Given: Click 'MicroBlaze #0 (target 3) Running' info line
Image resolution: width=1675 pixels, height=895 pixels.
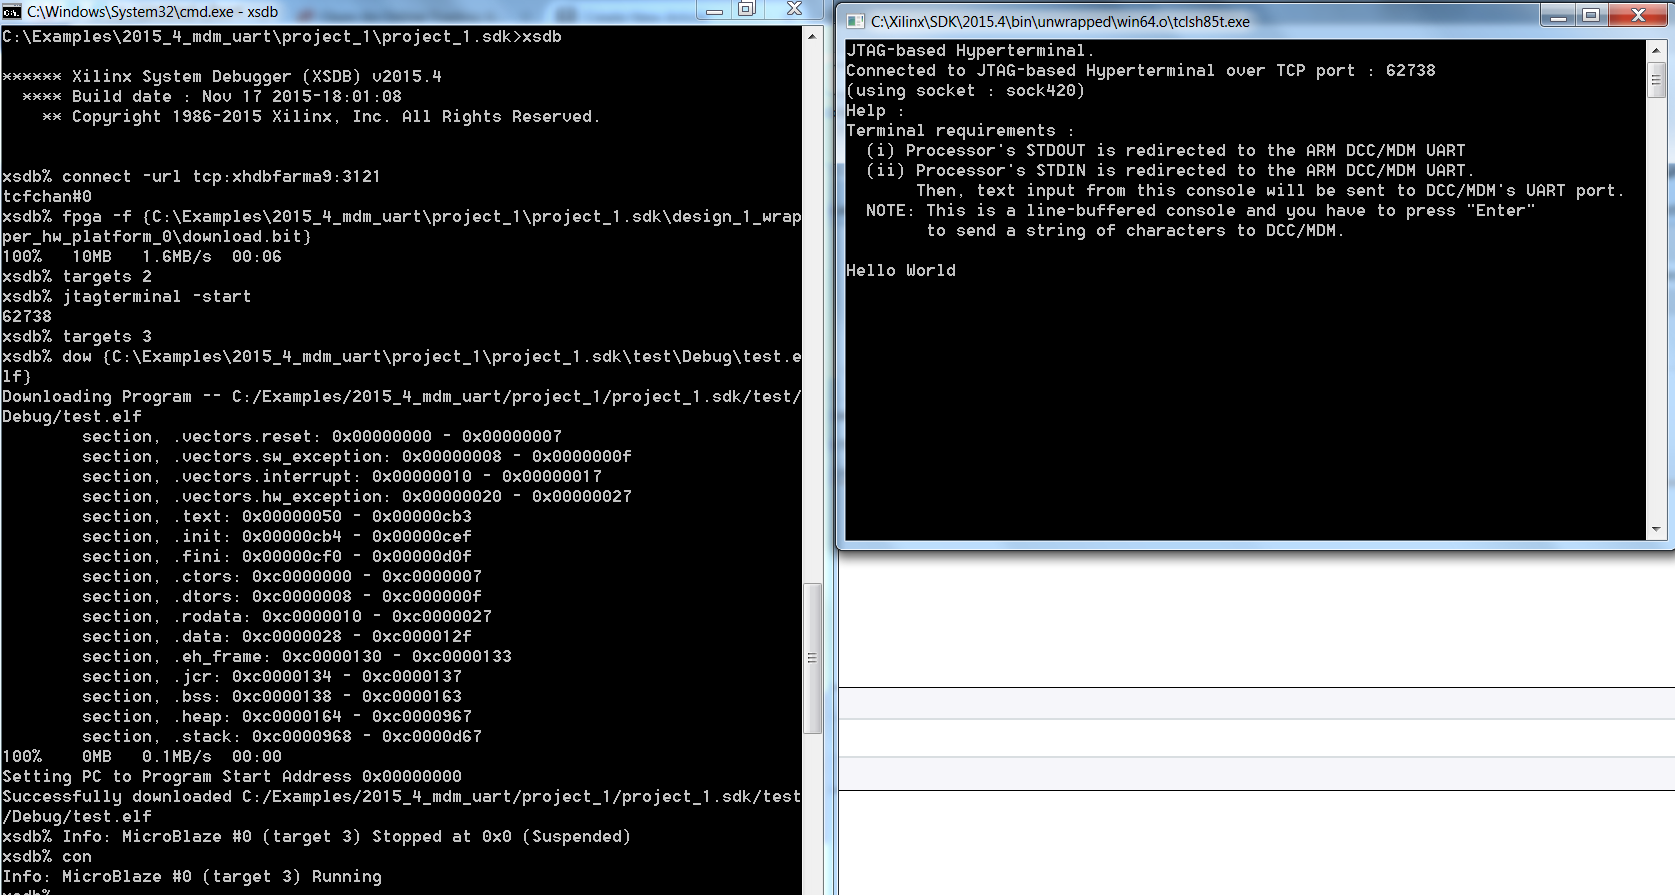Looking at the screenshot, I should [x=192, y=876].
